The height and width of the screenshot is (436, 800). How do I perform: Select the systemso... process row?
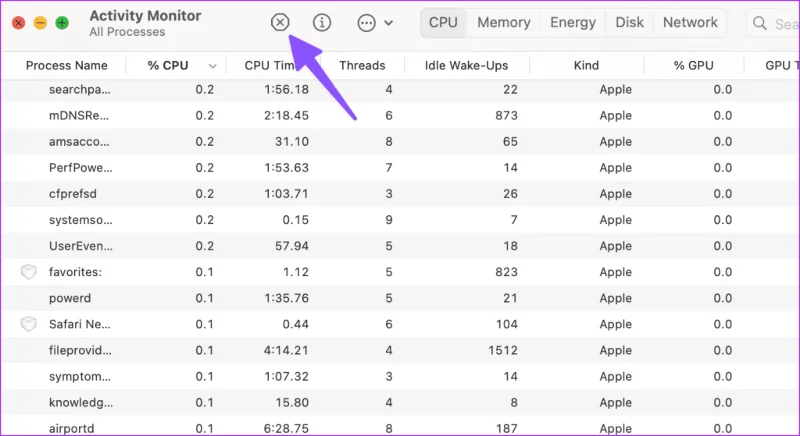(x=400, y=220)
